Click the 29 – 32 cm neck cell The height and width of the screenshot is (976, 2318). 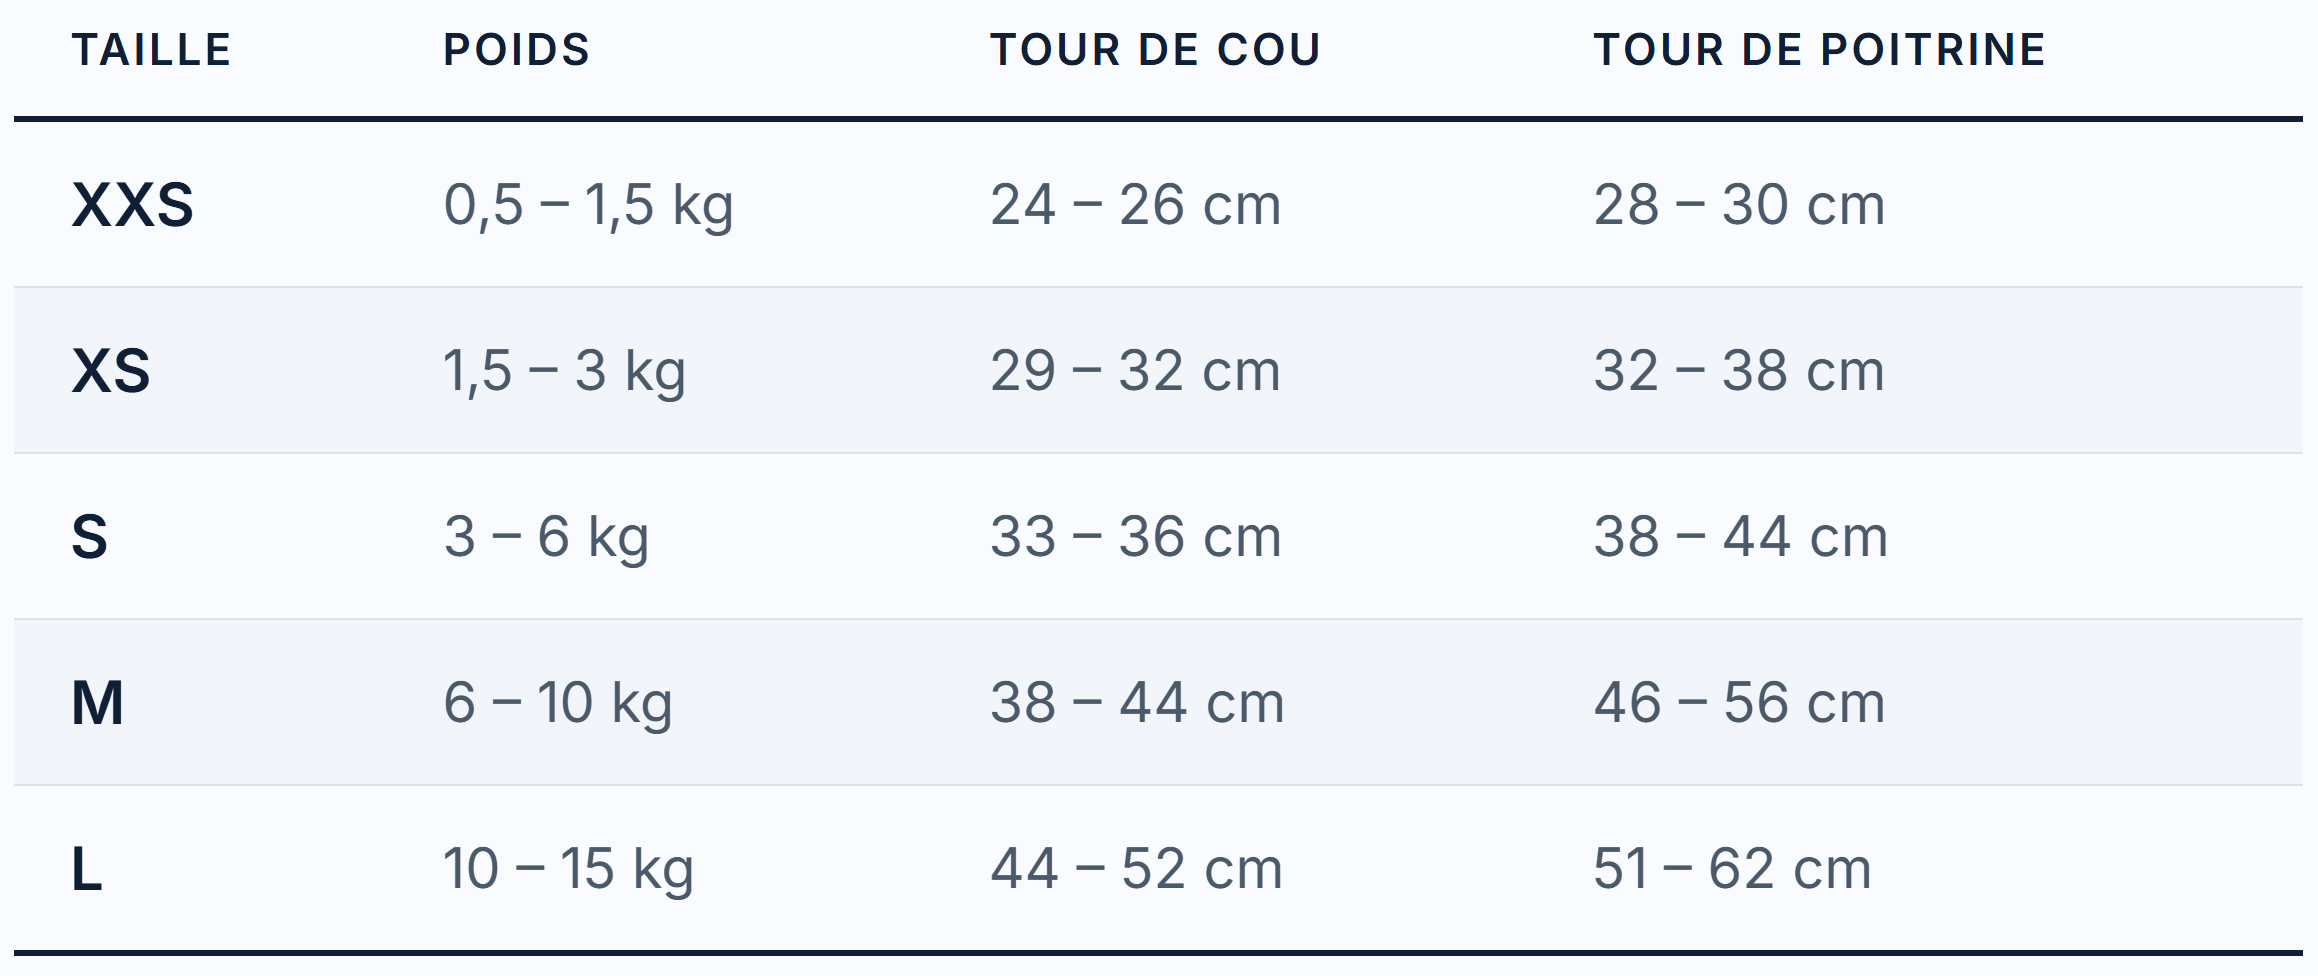click(1135, 371)
